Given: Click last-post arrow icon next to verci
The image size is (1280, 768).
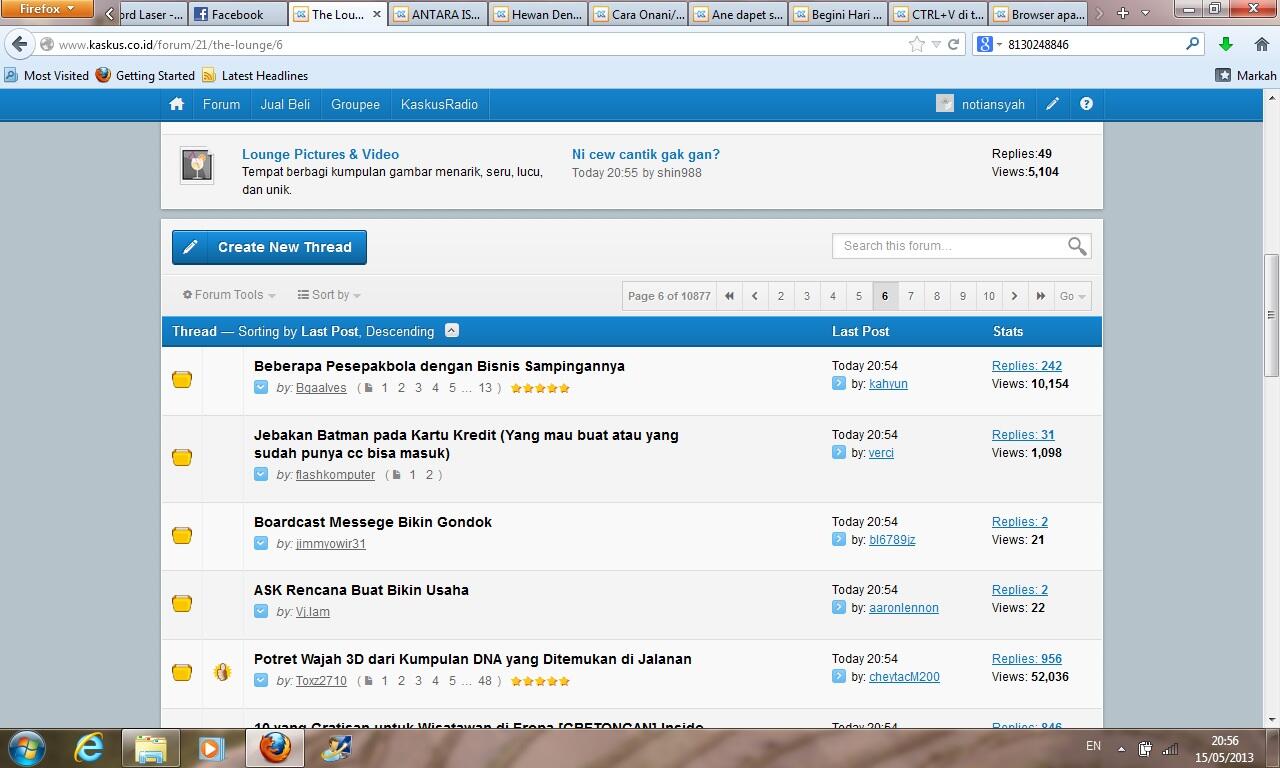Looking at the screenshot, I should (839, 452).
